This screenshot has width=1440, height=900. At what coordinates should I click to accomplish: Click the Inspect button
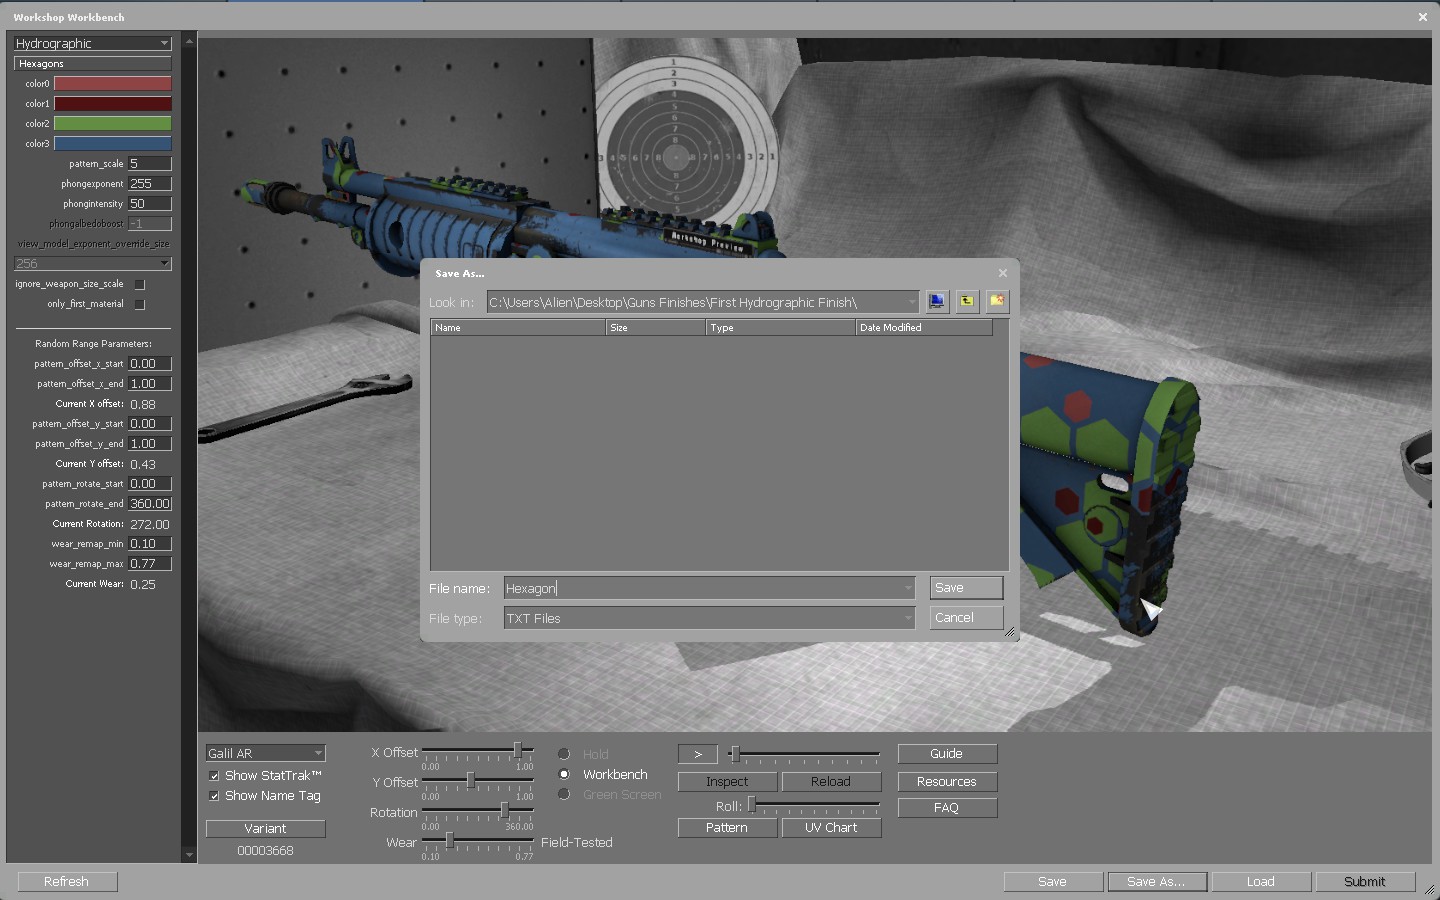pyautogui.click(x=727, y=782)
